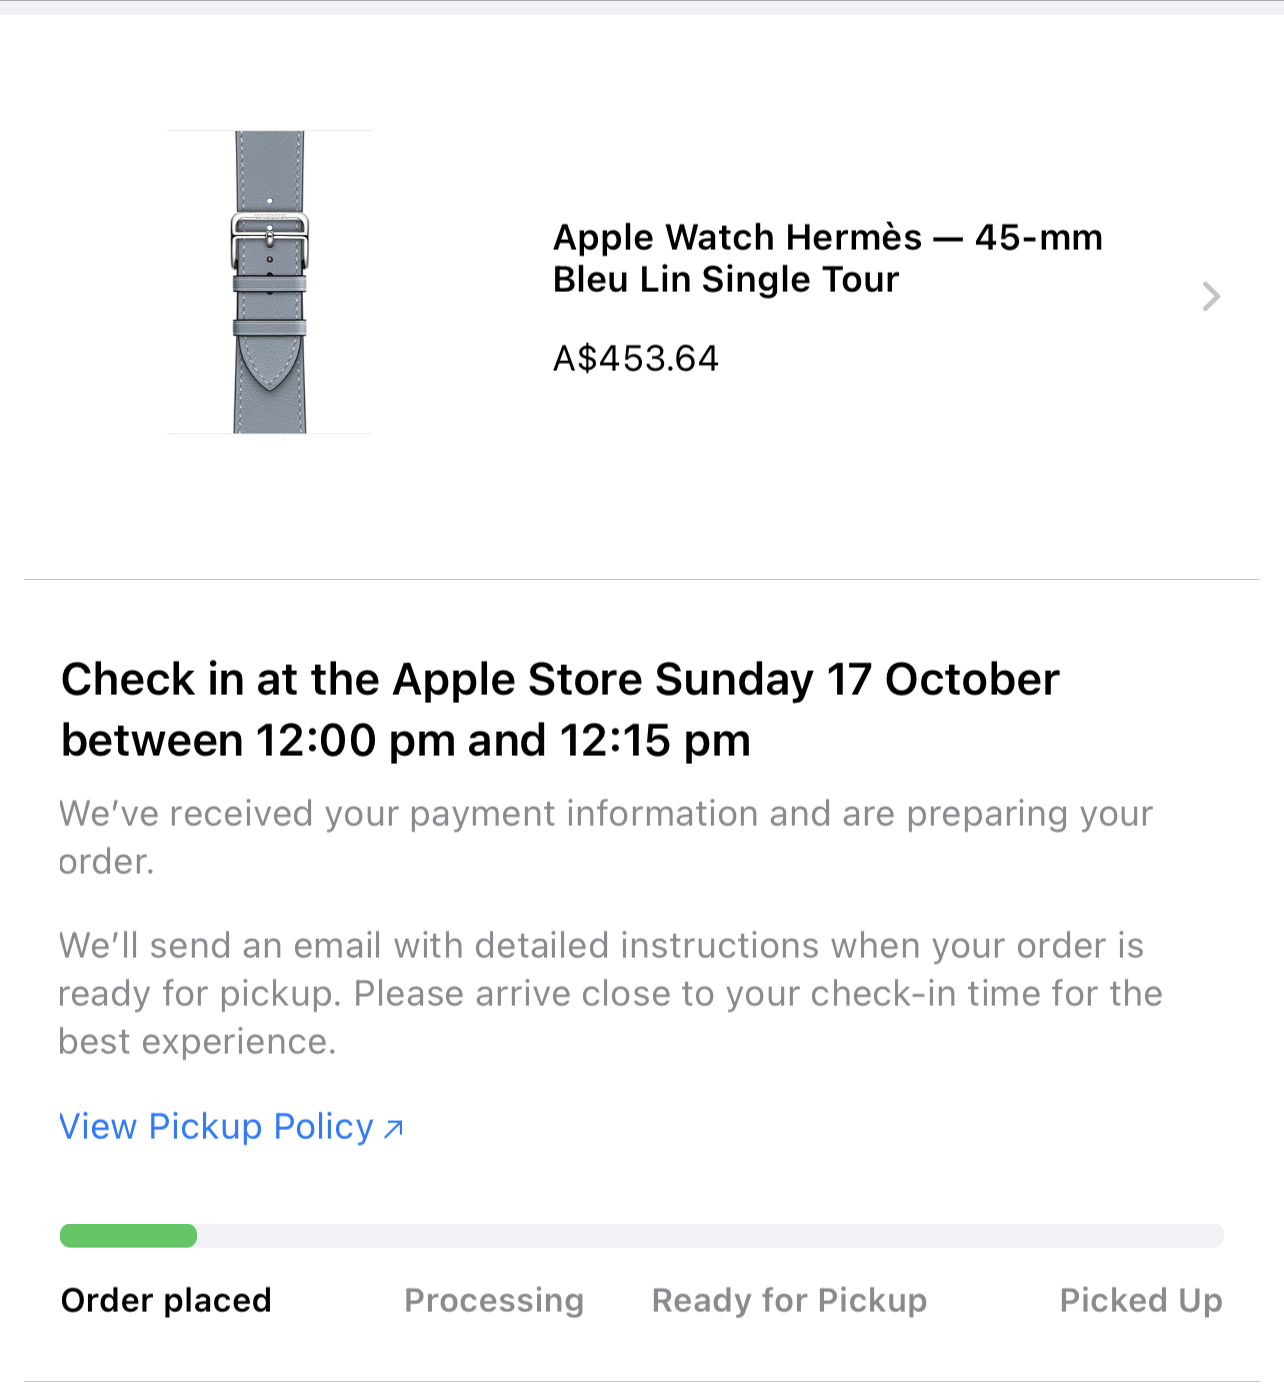The width and height of the screenshot is (1284, 1390).
Task: Tap the 12:15 pm time in the heading
Action: click(655, 741)
